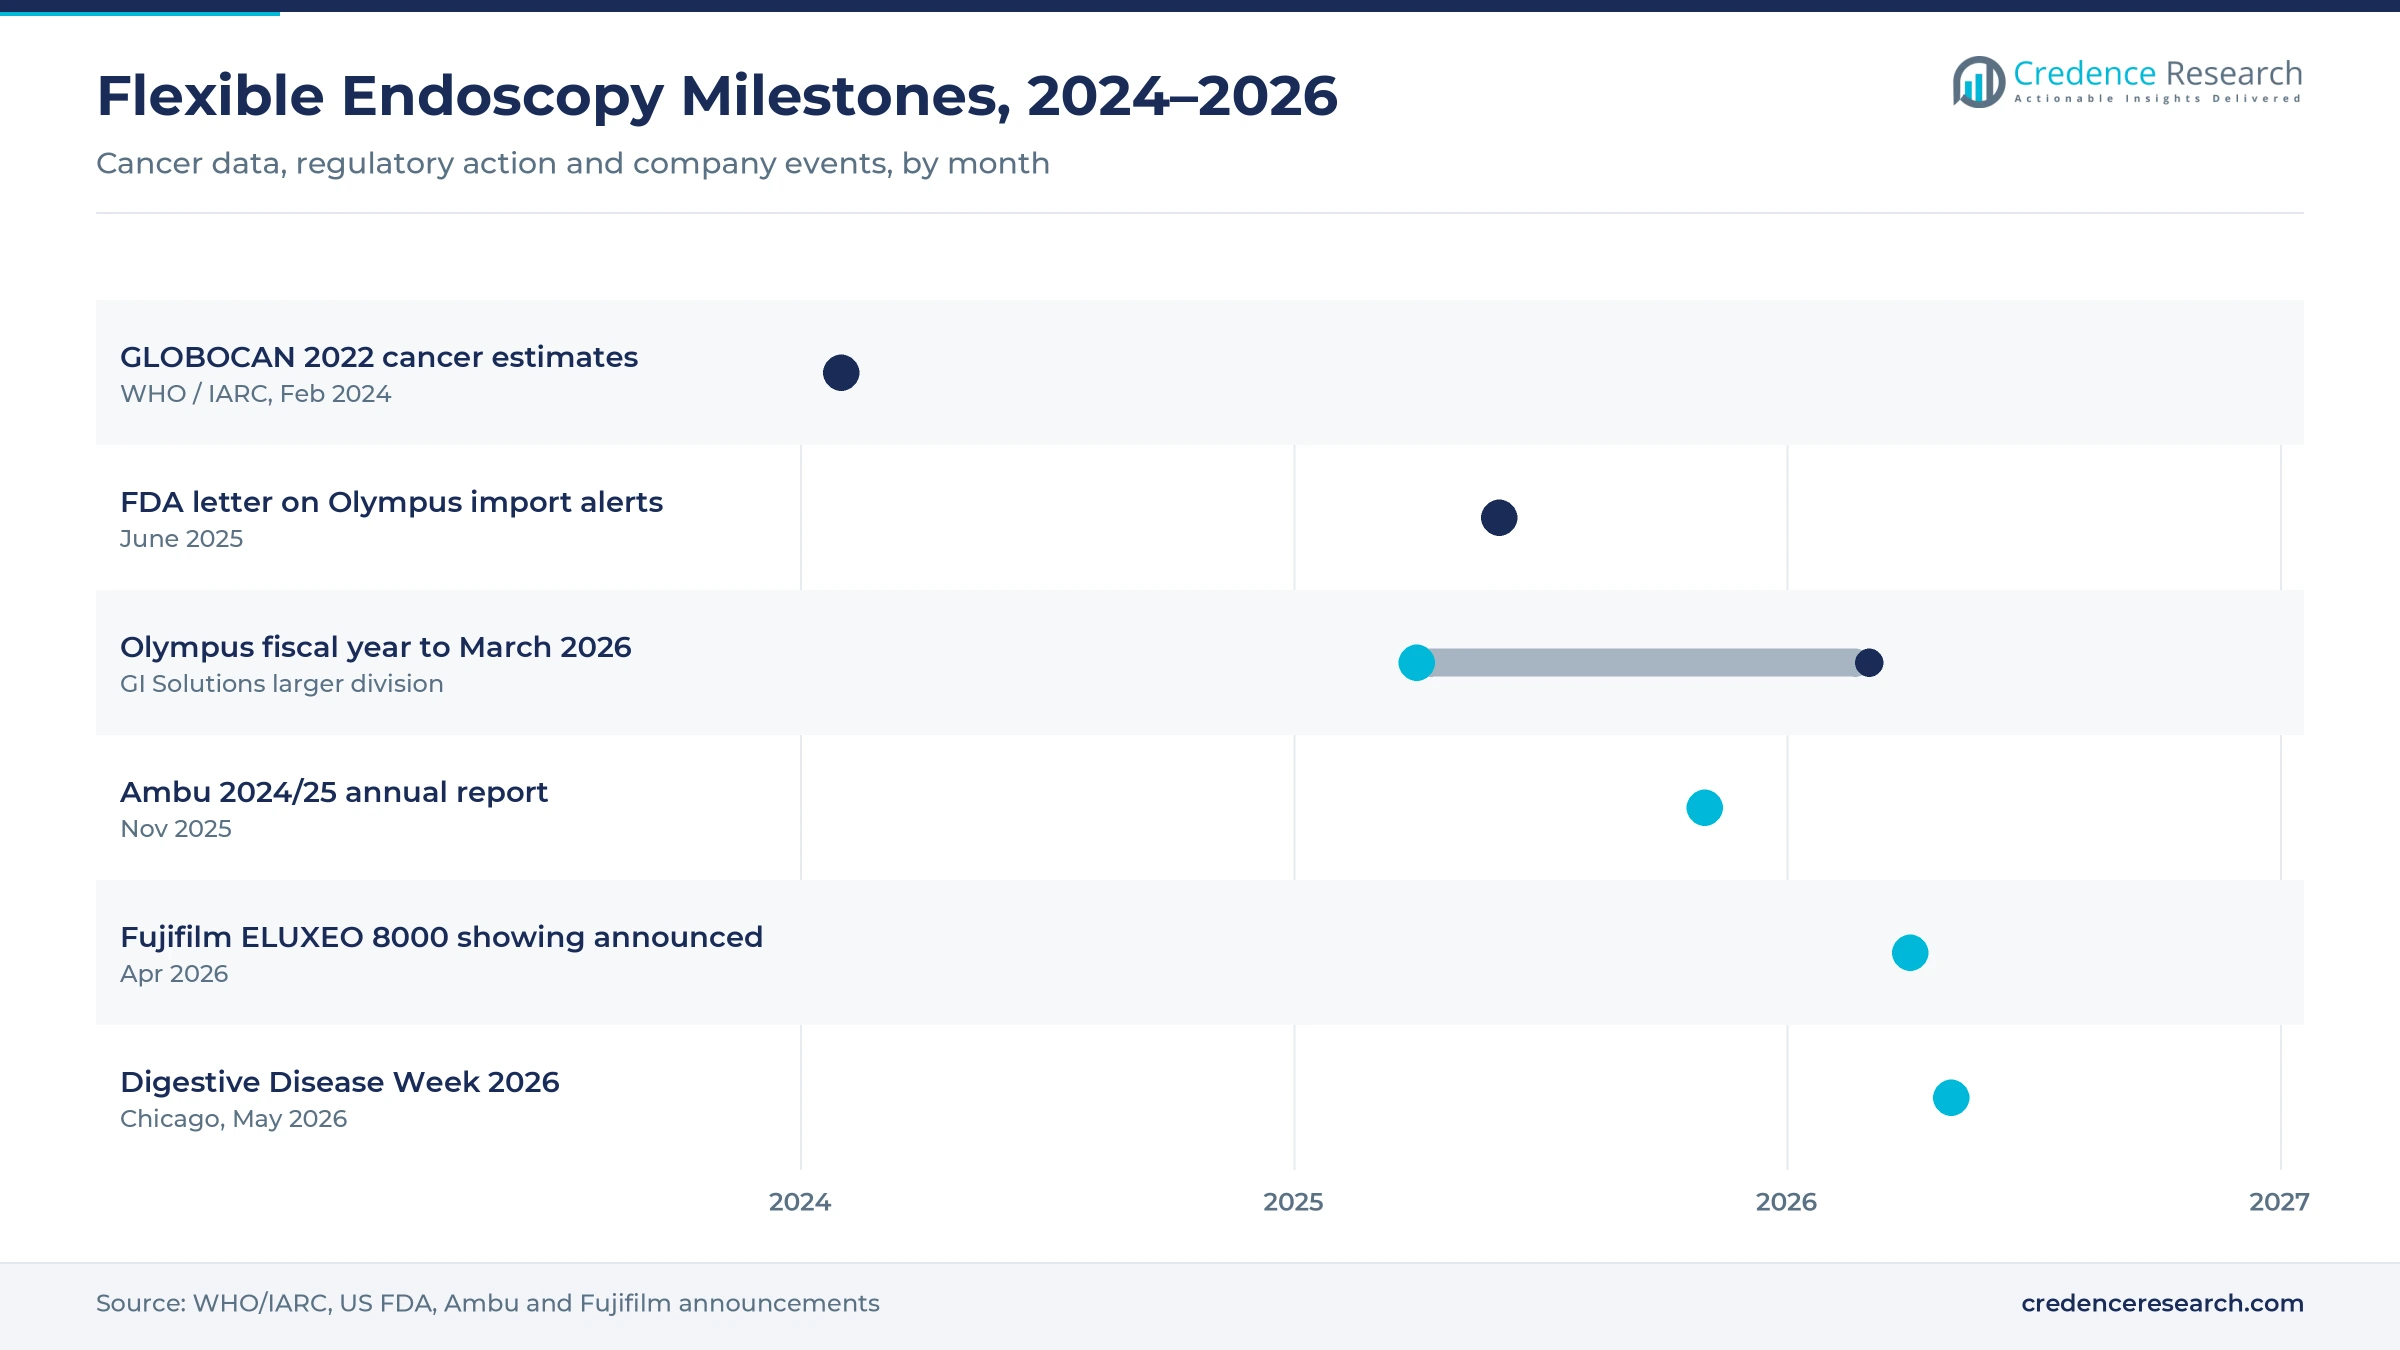
Task: Select the GLOBOCAN Feb 2024 milestone dot
Action: (x=841, y=373)
